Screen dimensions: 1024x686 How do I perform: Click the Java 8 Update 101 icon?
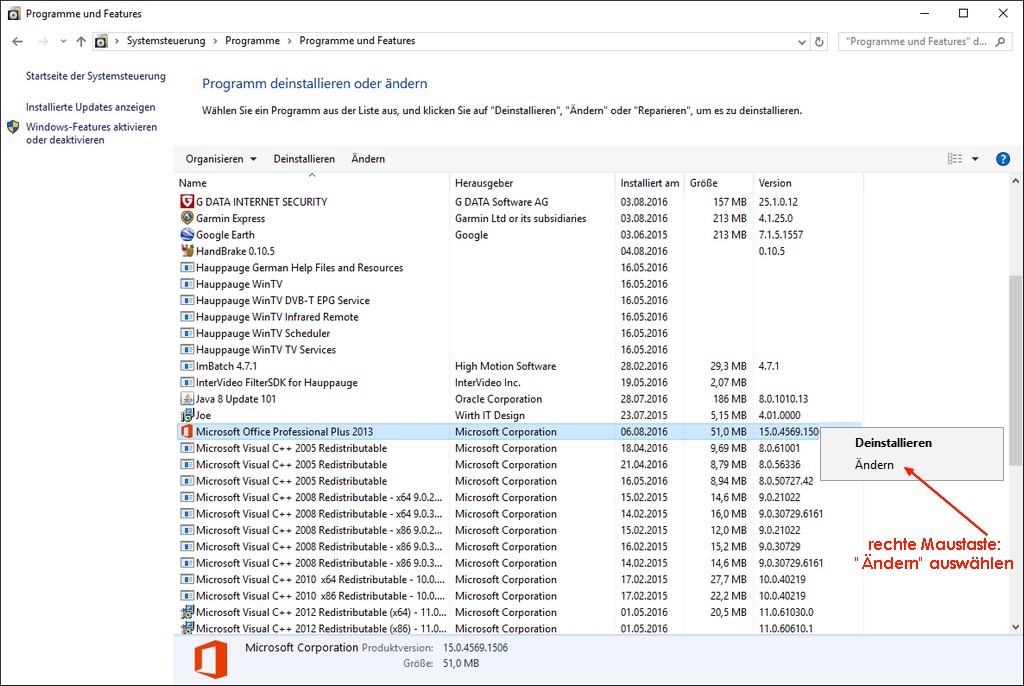(x=187, y=399)
